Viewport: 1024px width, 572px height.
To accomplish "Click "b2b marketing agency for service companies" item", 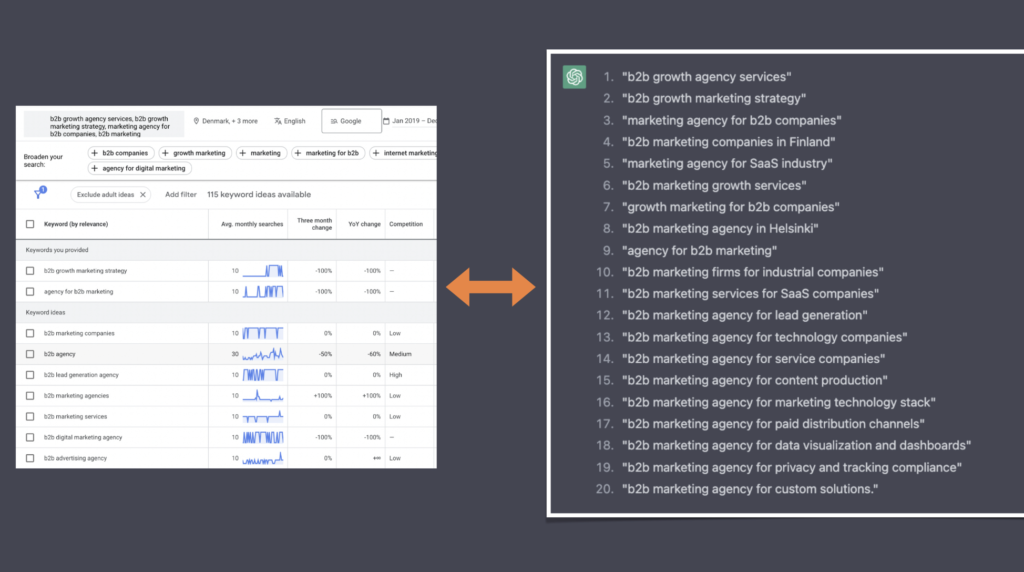I will tap(754, 359).
